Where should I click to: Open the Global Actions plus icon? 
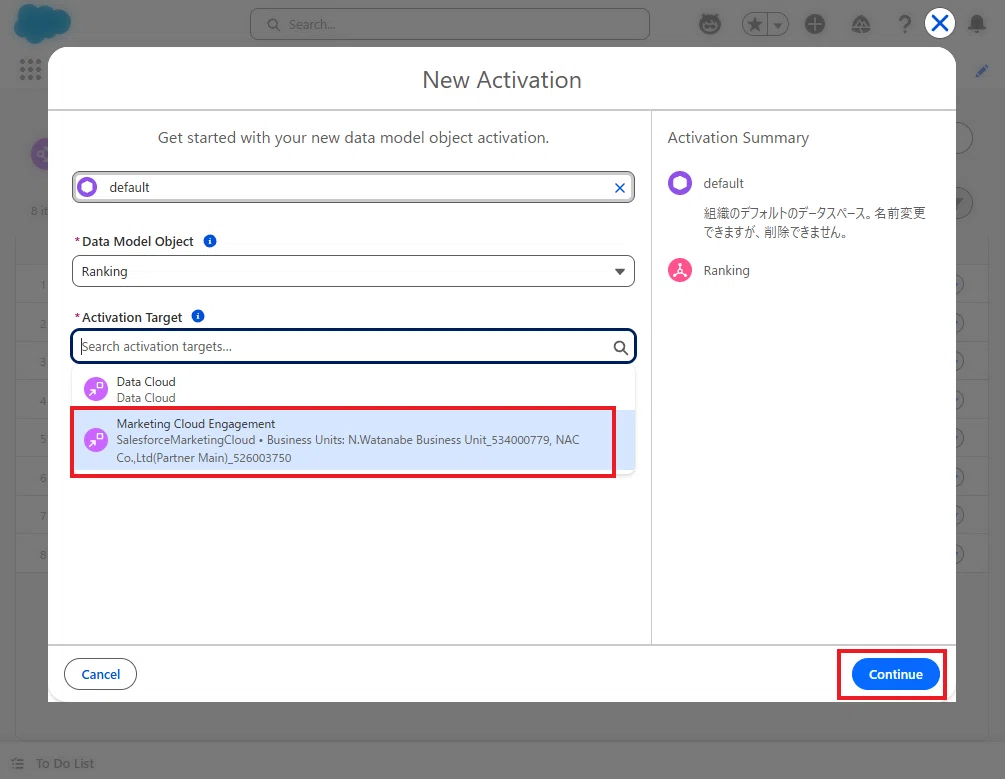point(815,24)
